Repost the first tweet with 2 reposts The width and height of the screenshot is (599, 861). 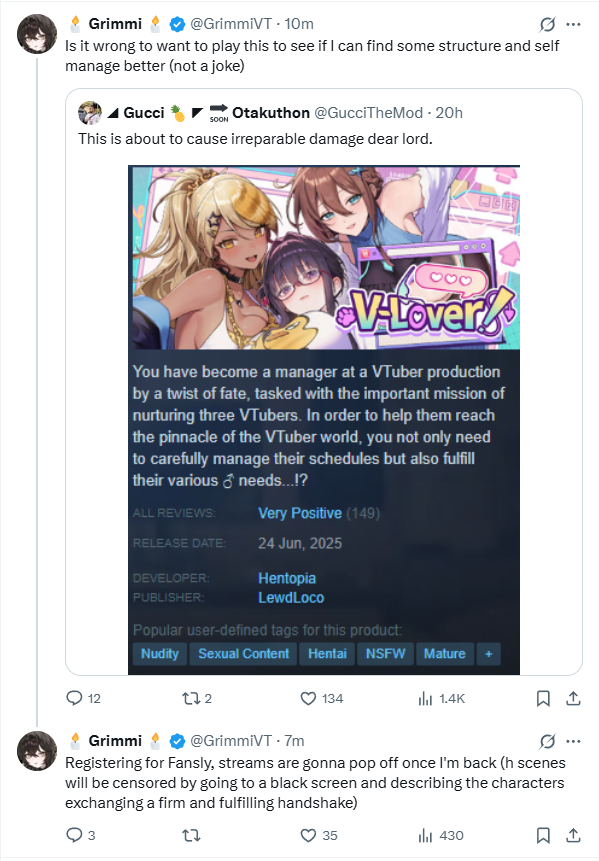pos(191,698)
